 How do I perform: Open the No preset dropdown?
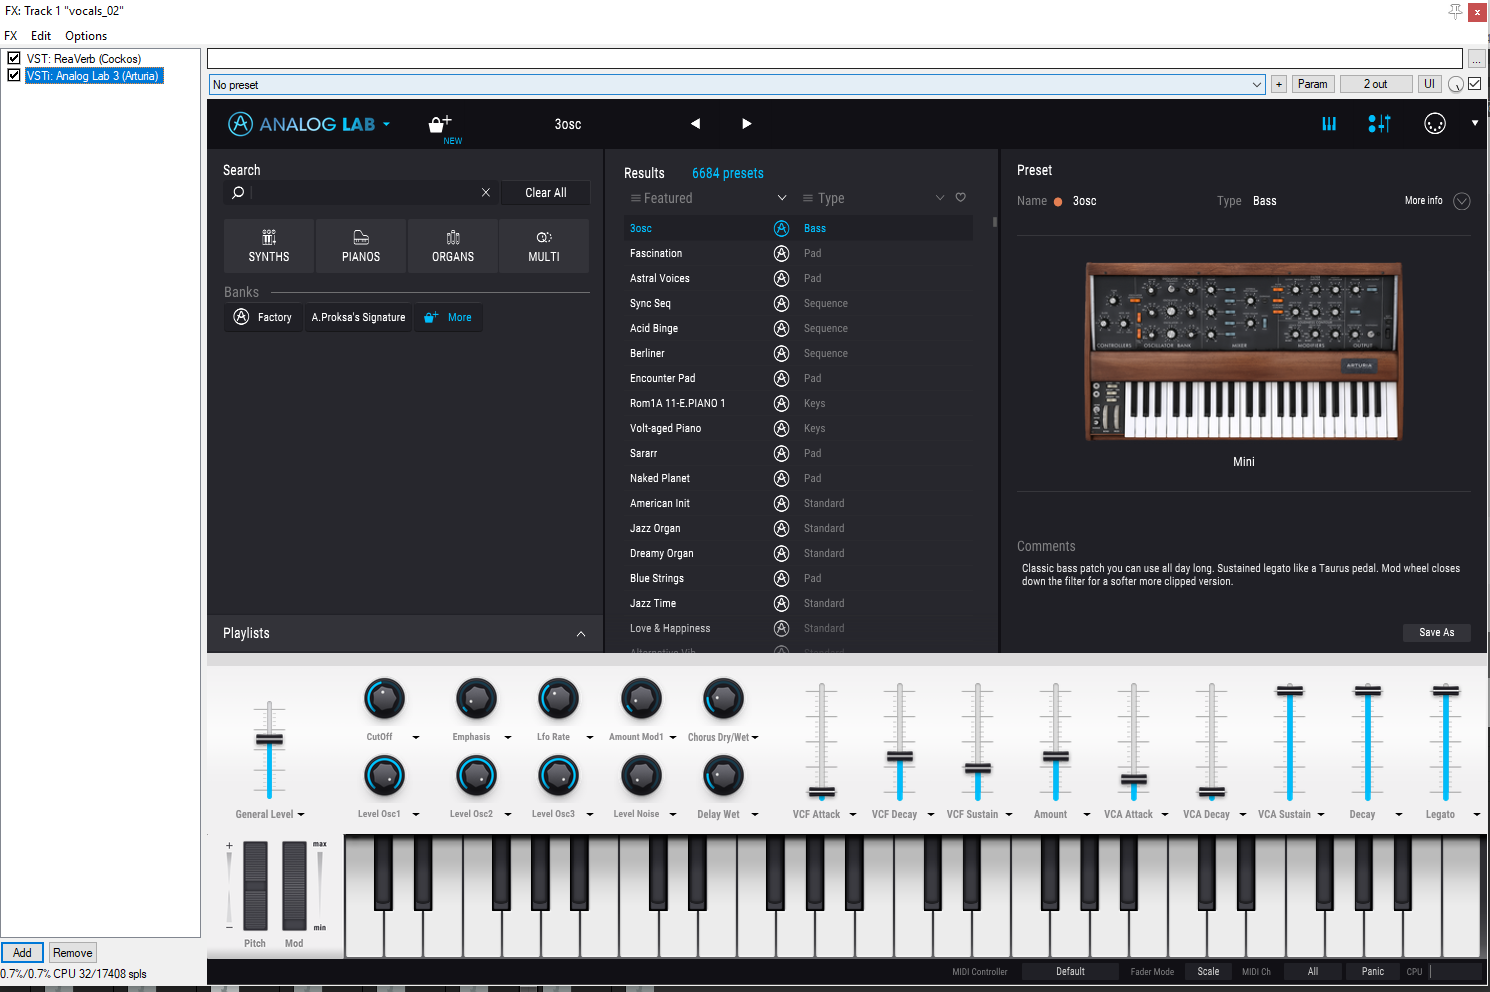coord(1258,84)
